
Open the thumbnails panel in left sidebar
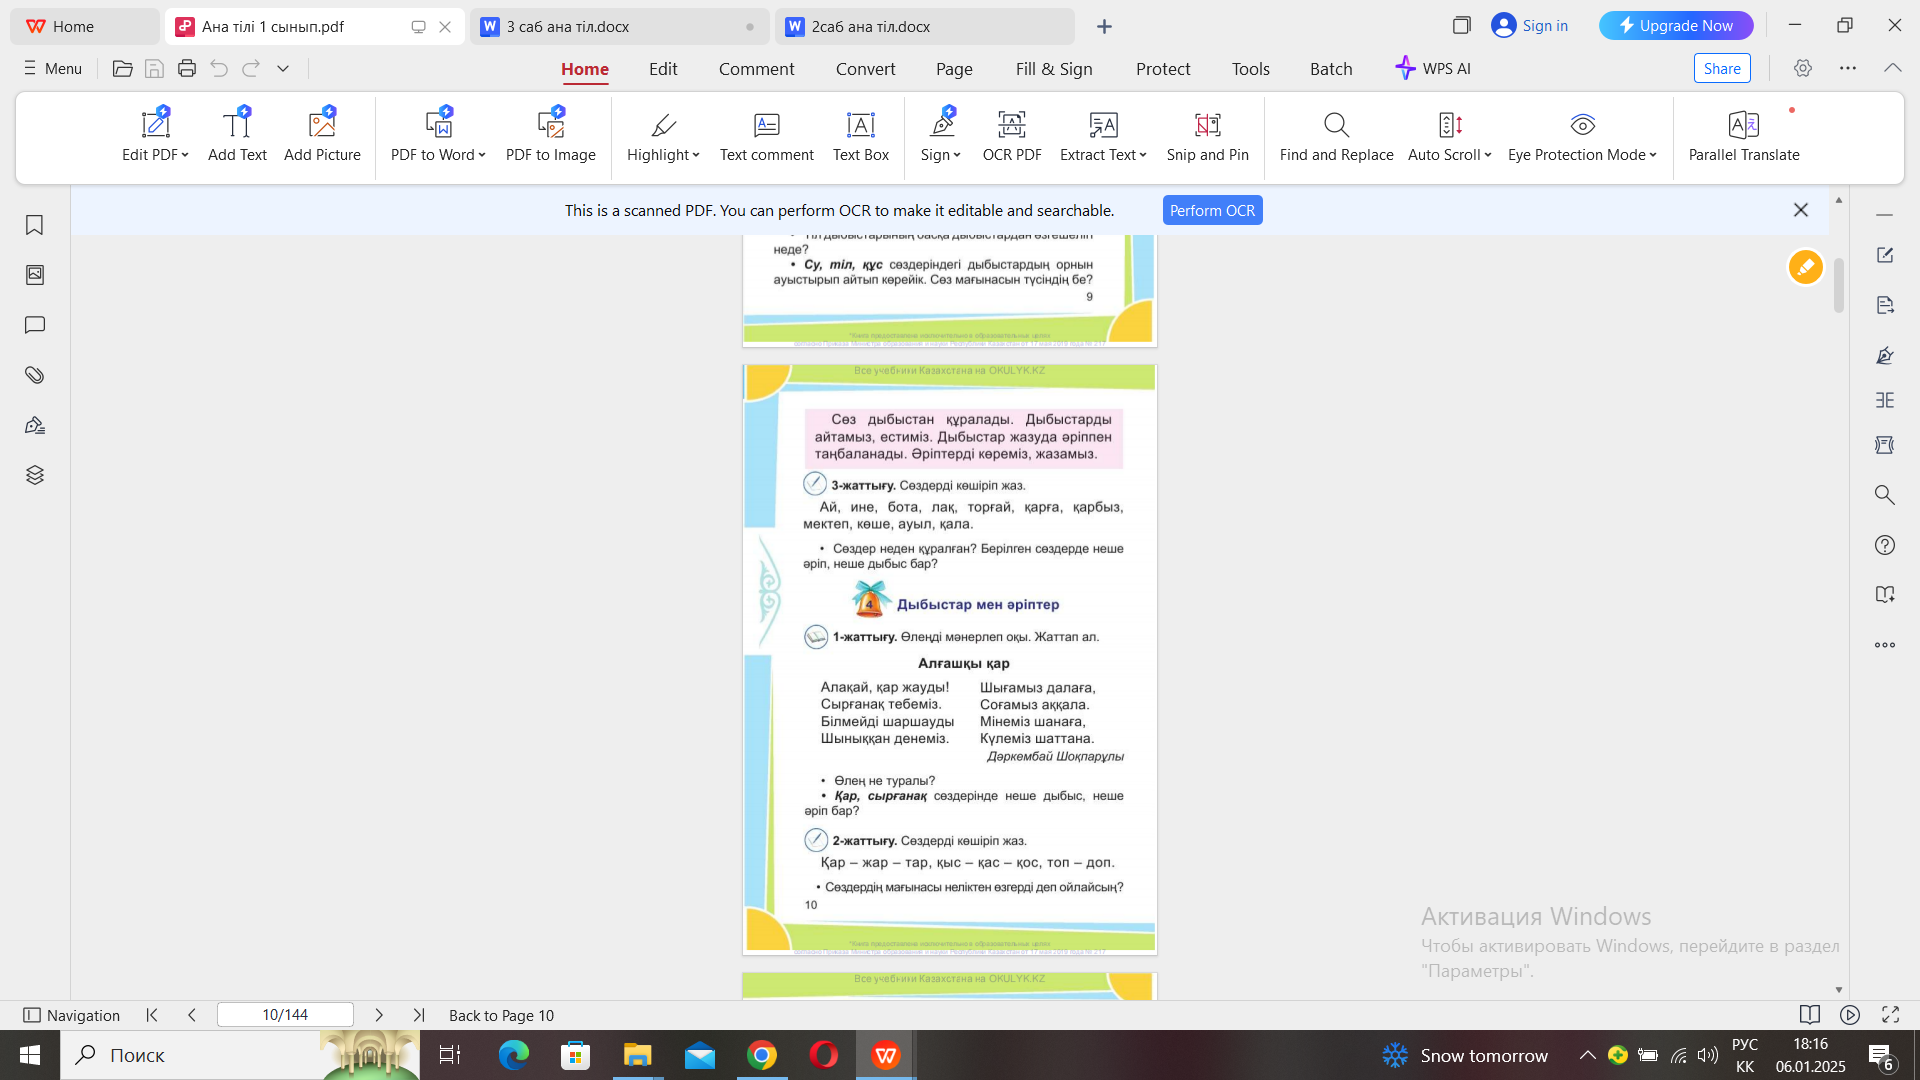tap(35, 275)
